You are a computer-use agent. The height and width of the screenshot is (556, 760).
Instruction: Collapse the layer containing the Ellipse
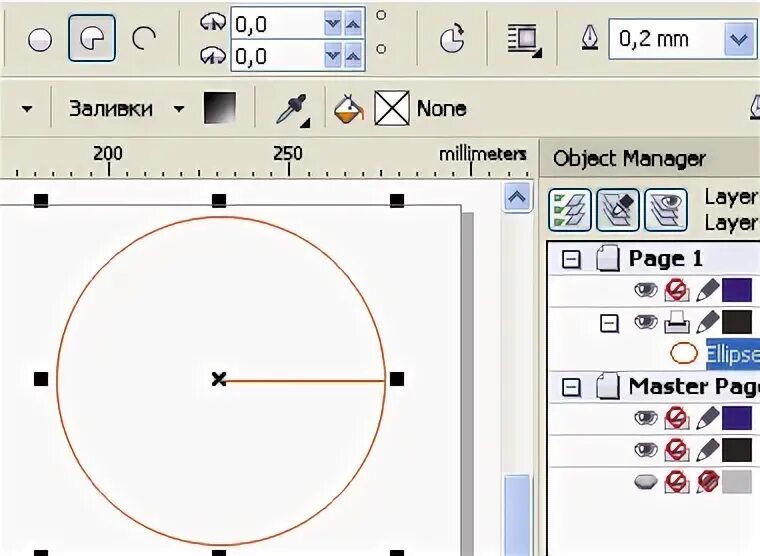[609, 323]
